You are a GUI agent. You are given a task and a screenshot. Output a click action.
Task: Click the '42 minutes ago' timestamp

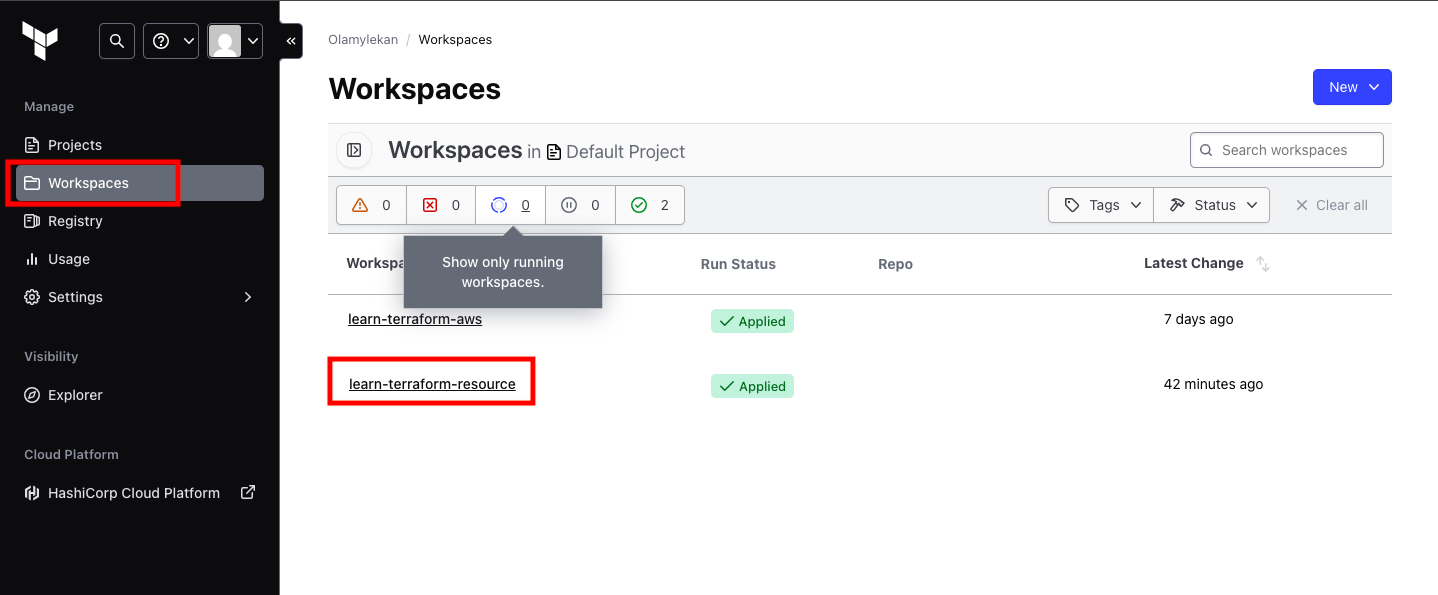[1213, 384]
